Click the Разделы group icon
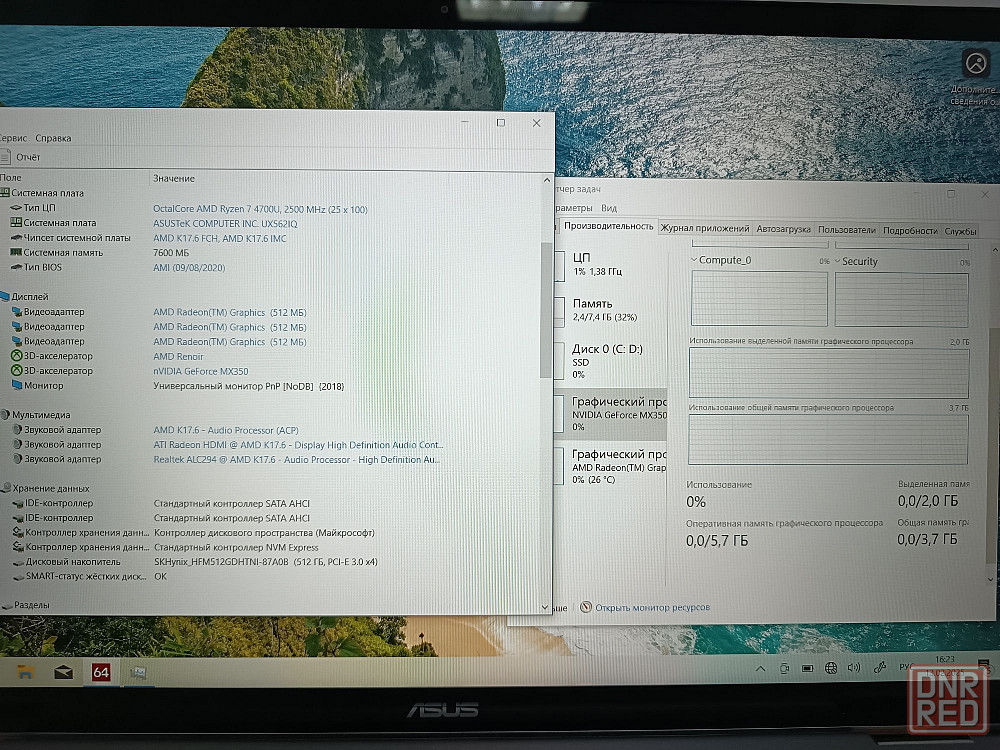Image resolution: width=1000 pixels, height=750 pixels. click(x=6, y=605)
